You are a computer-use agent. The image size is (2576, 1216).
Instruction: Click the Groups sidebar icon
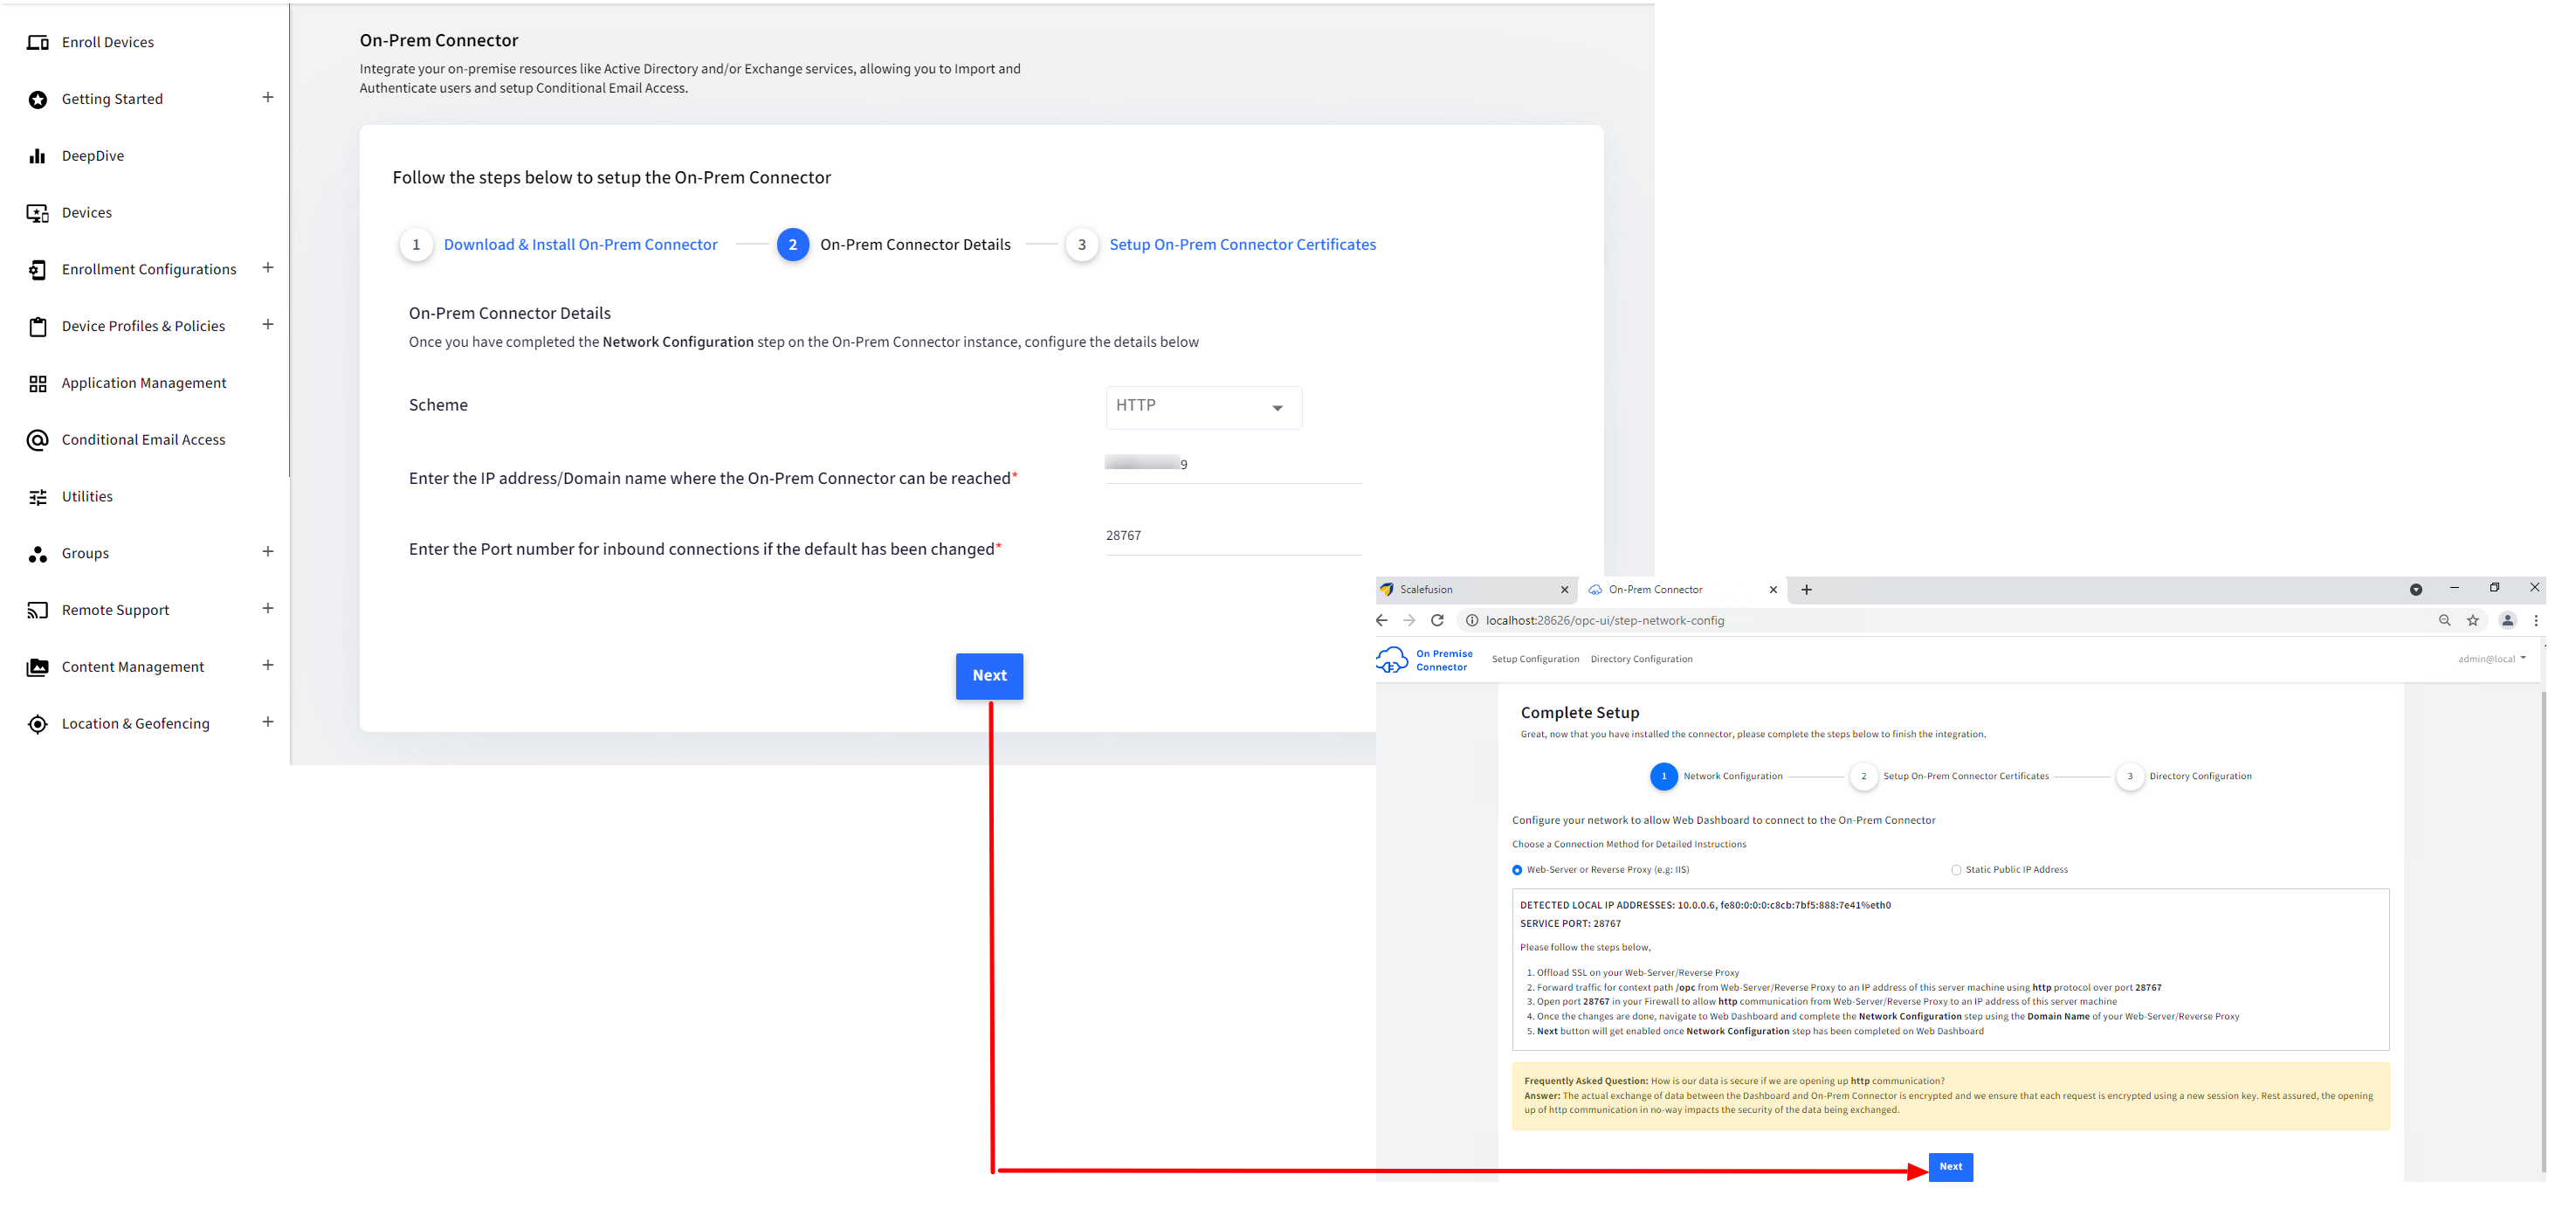pos(38,554)
